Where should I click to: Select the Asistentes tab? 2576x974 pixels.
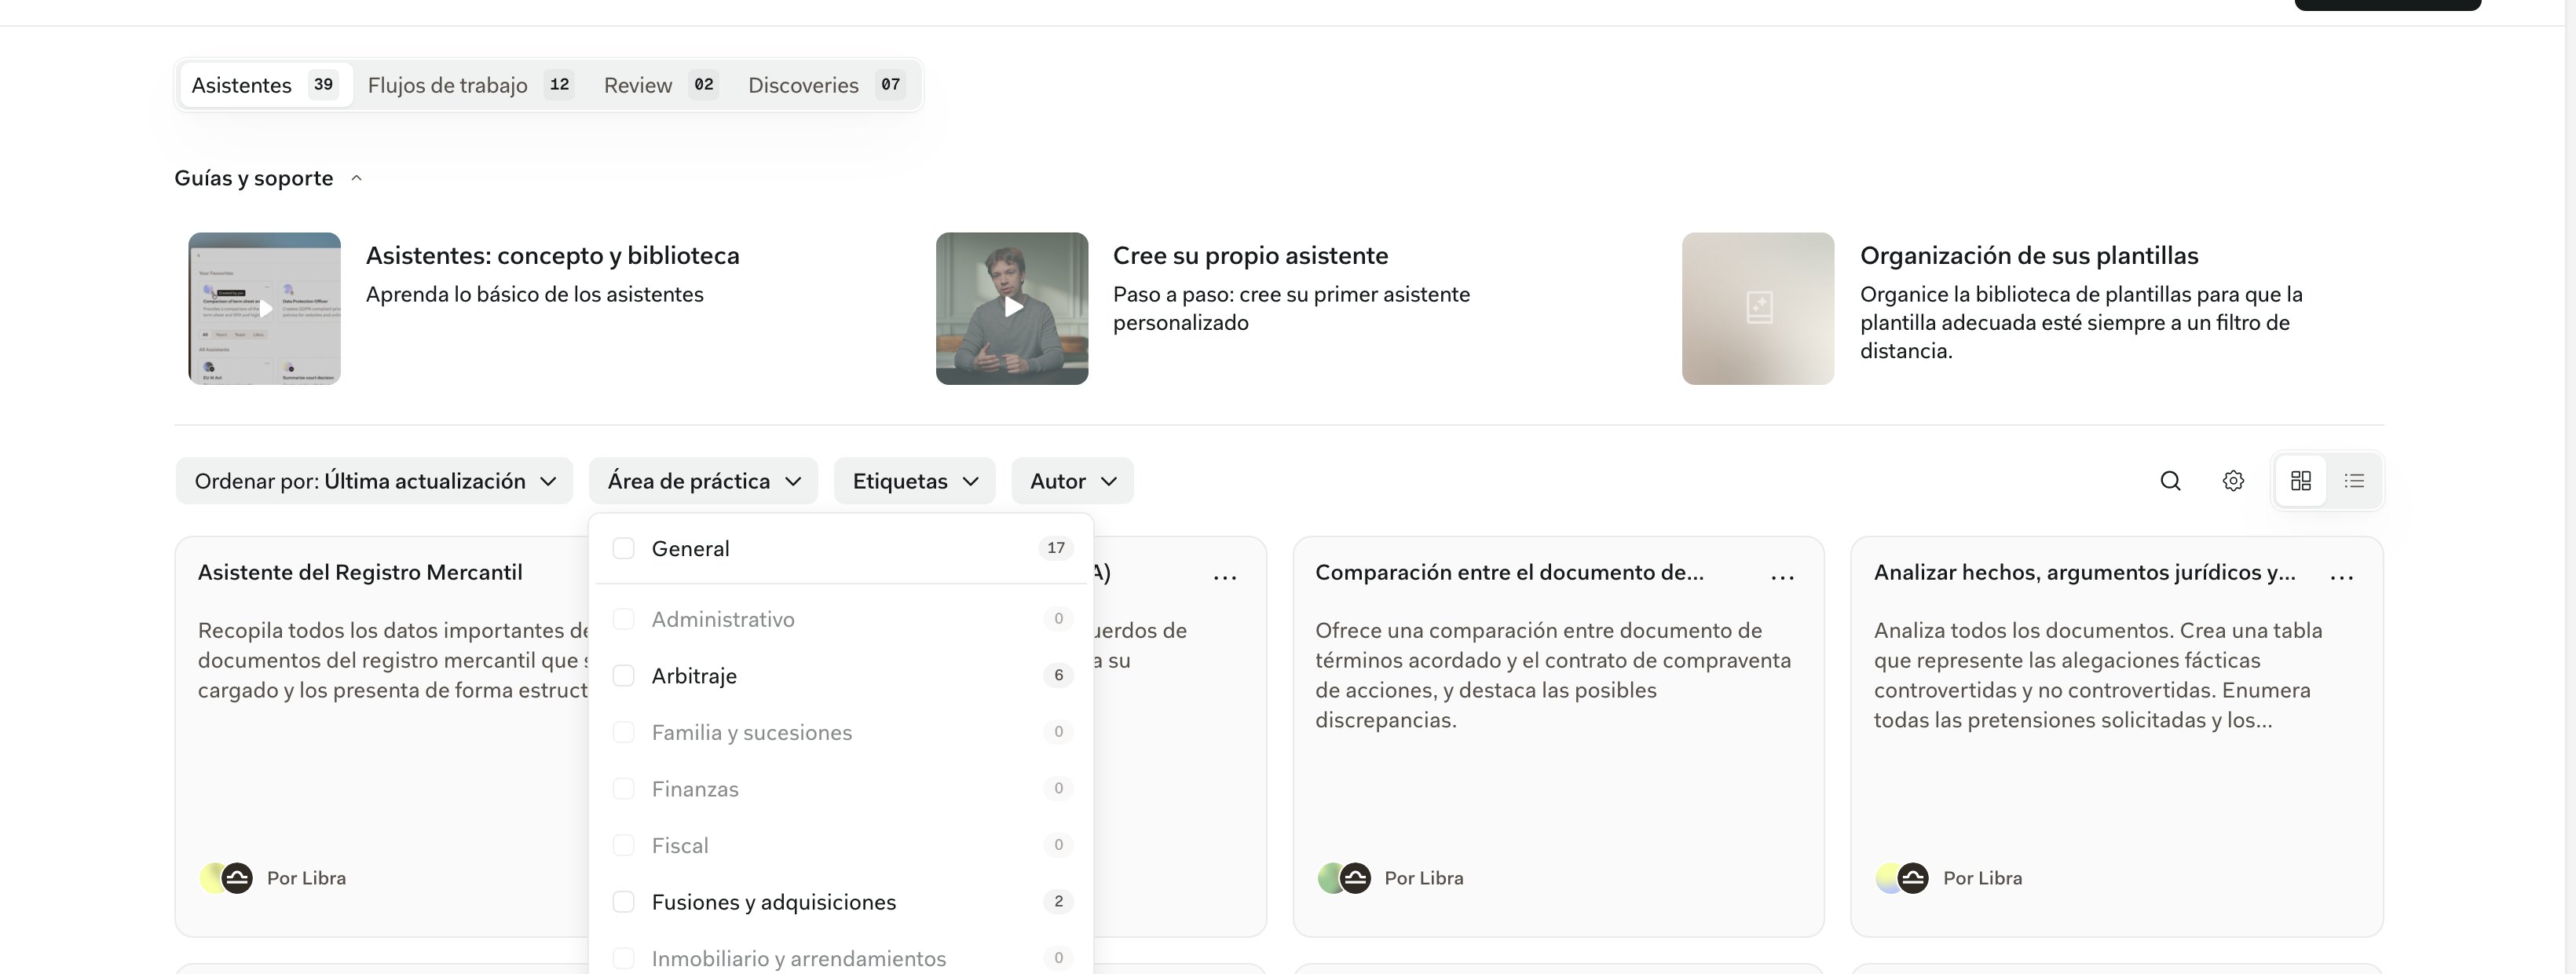click(x=265, y=85)
